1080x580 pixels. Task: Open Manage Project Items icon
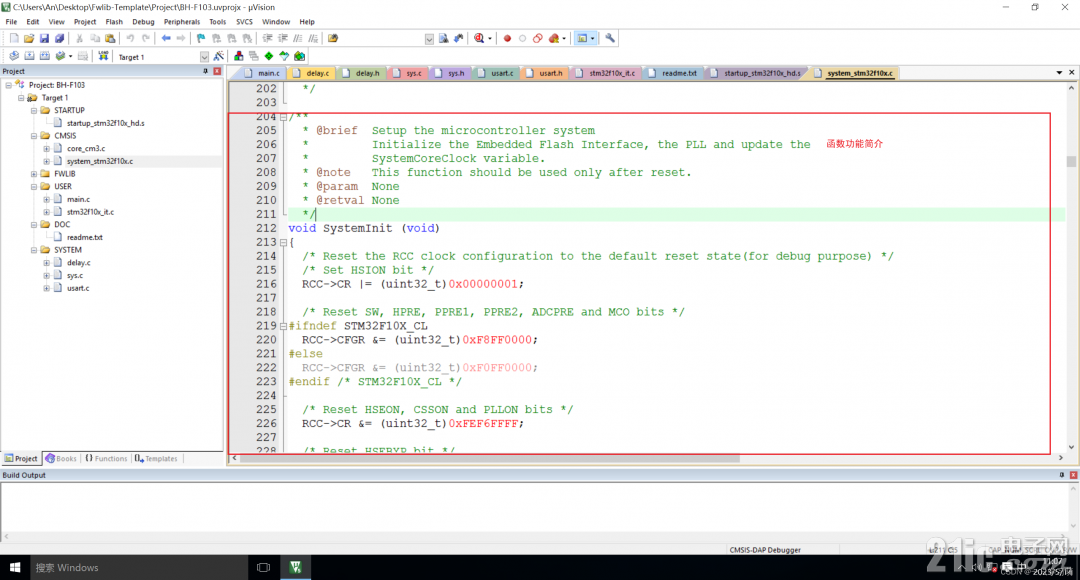pyautogui.click(x=238, y=56)
